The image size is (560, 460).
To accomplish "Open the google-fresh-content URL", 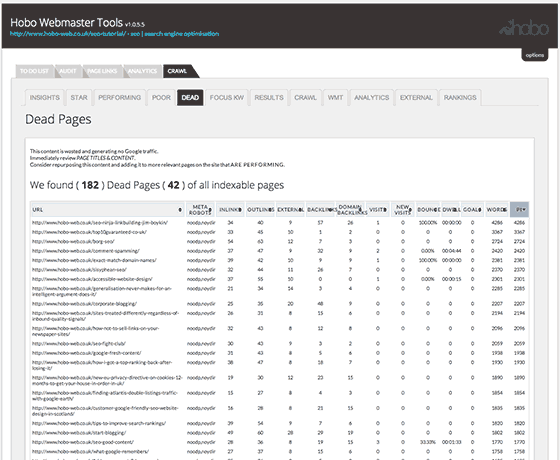I will (86, 353).
